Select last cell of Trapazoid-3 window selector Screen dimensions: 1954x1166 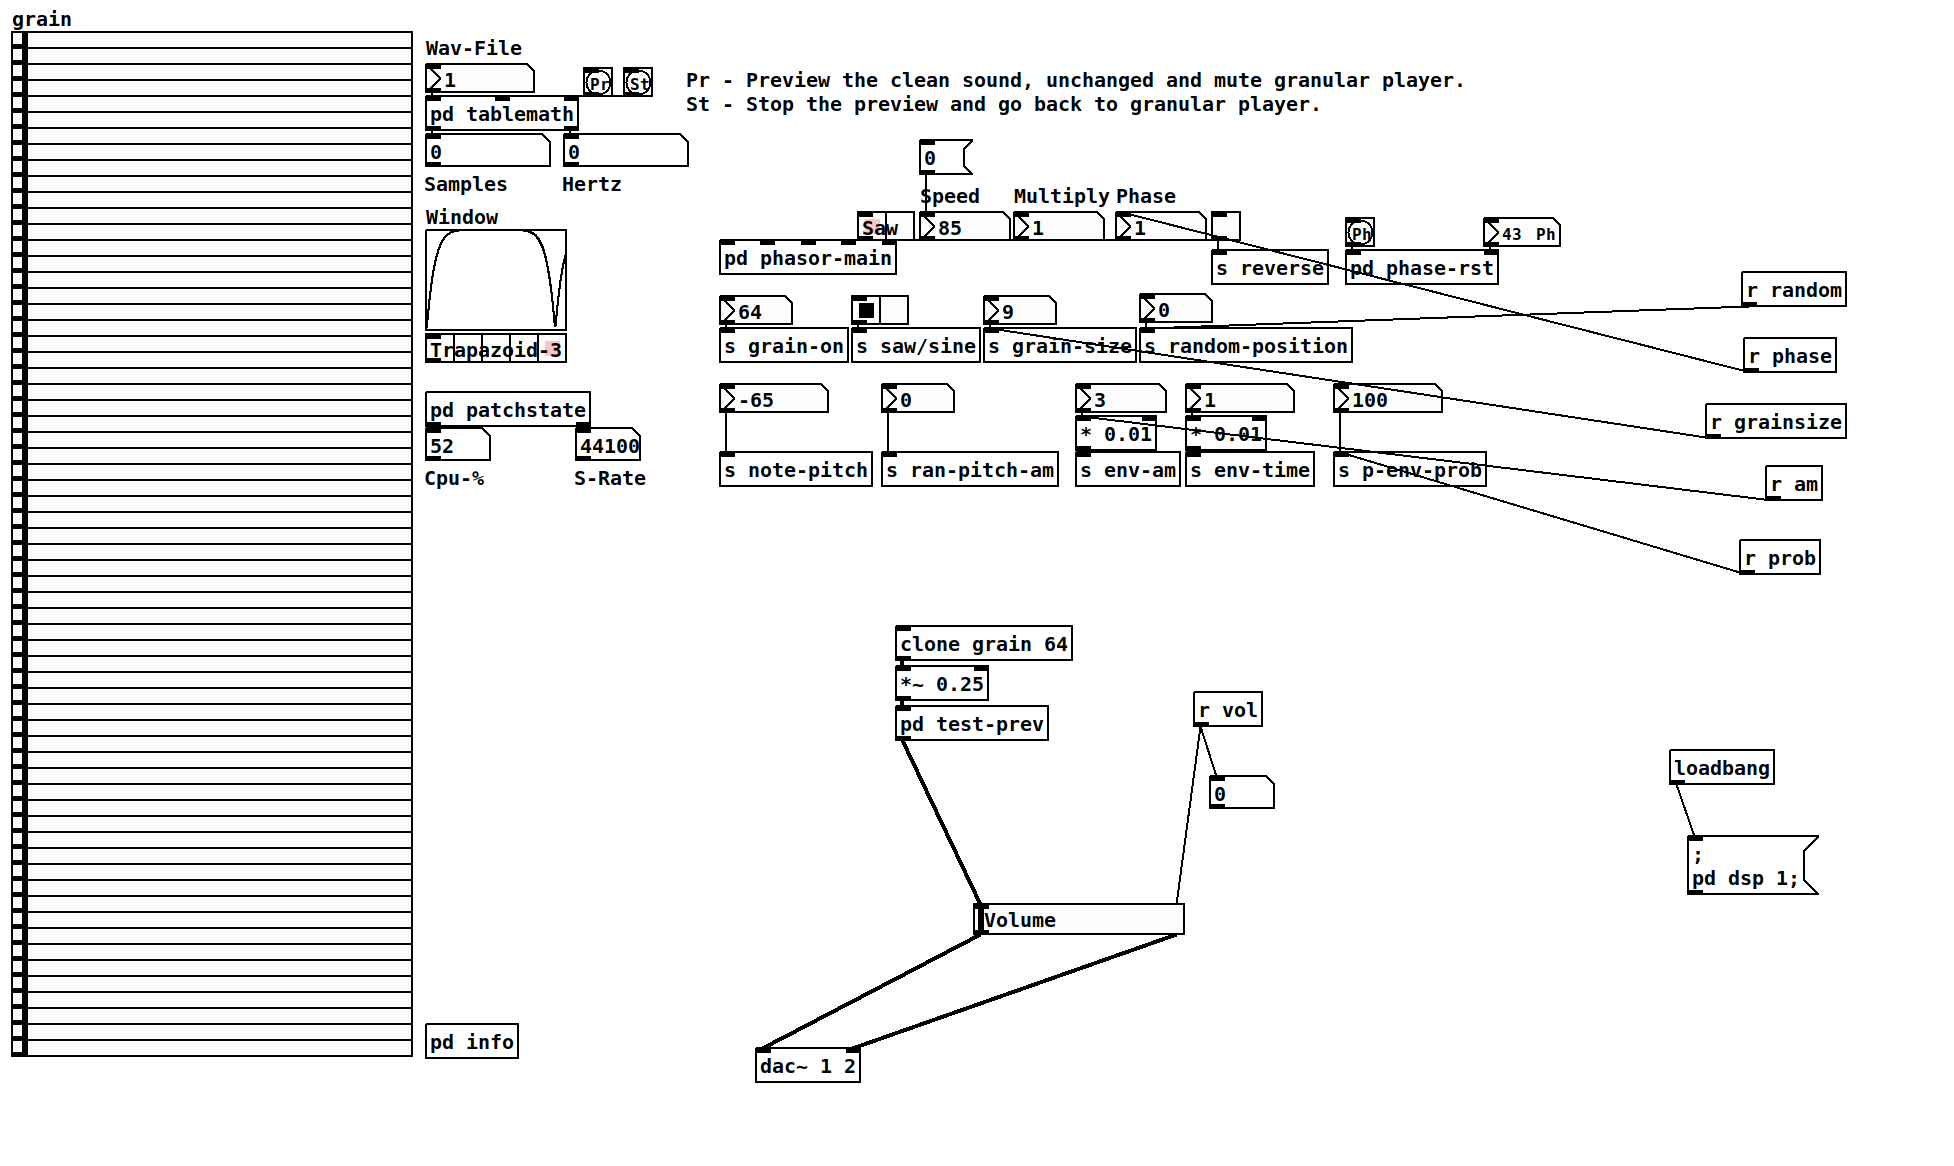pos(552,348)
